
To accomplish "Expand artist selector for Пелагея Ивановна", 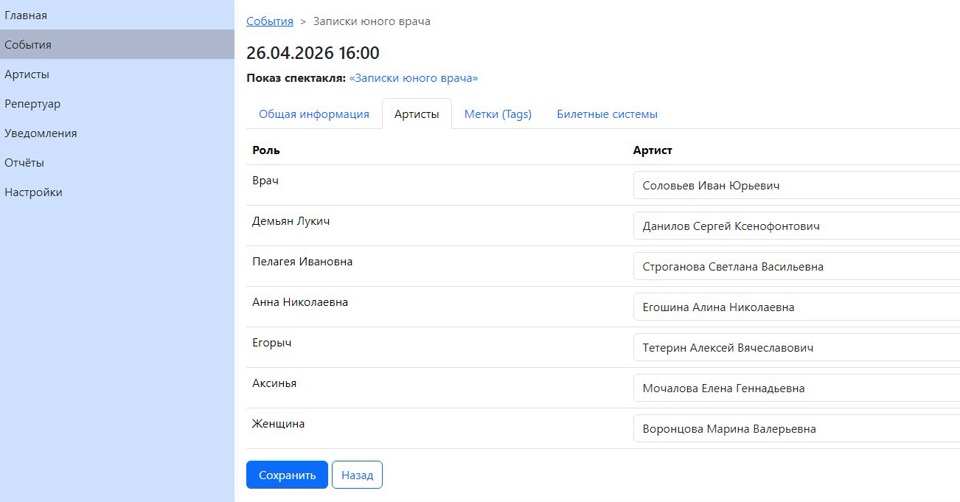I will [x=796, y=267].
